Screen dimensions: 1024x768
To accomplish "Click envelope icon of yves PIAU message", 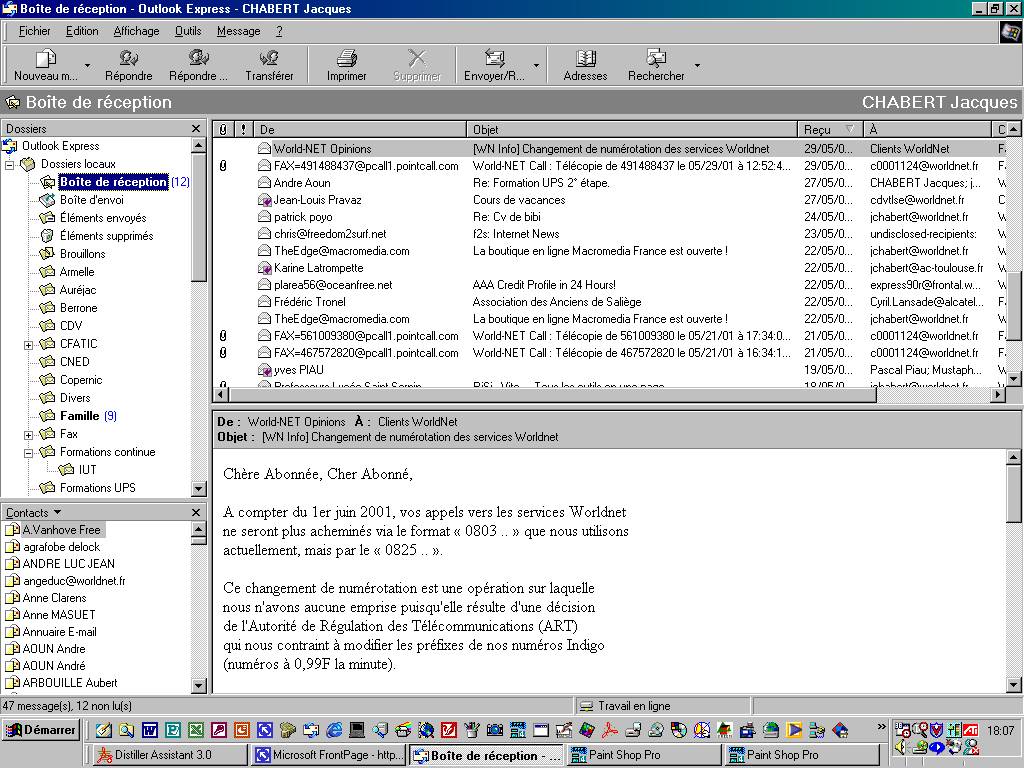I will 264,370.
